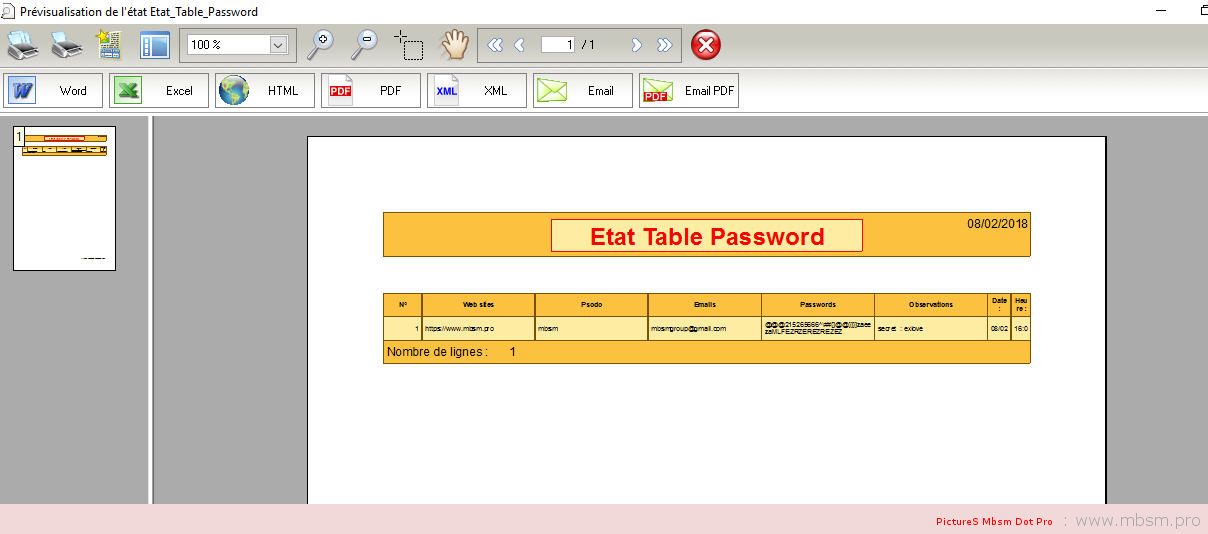Jump to the last page
This screenshot has height=534, width=1208.
pos(664,45)
